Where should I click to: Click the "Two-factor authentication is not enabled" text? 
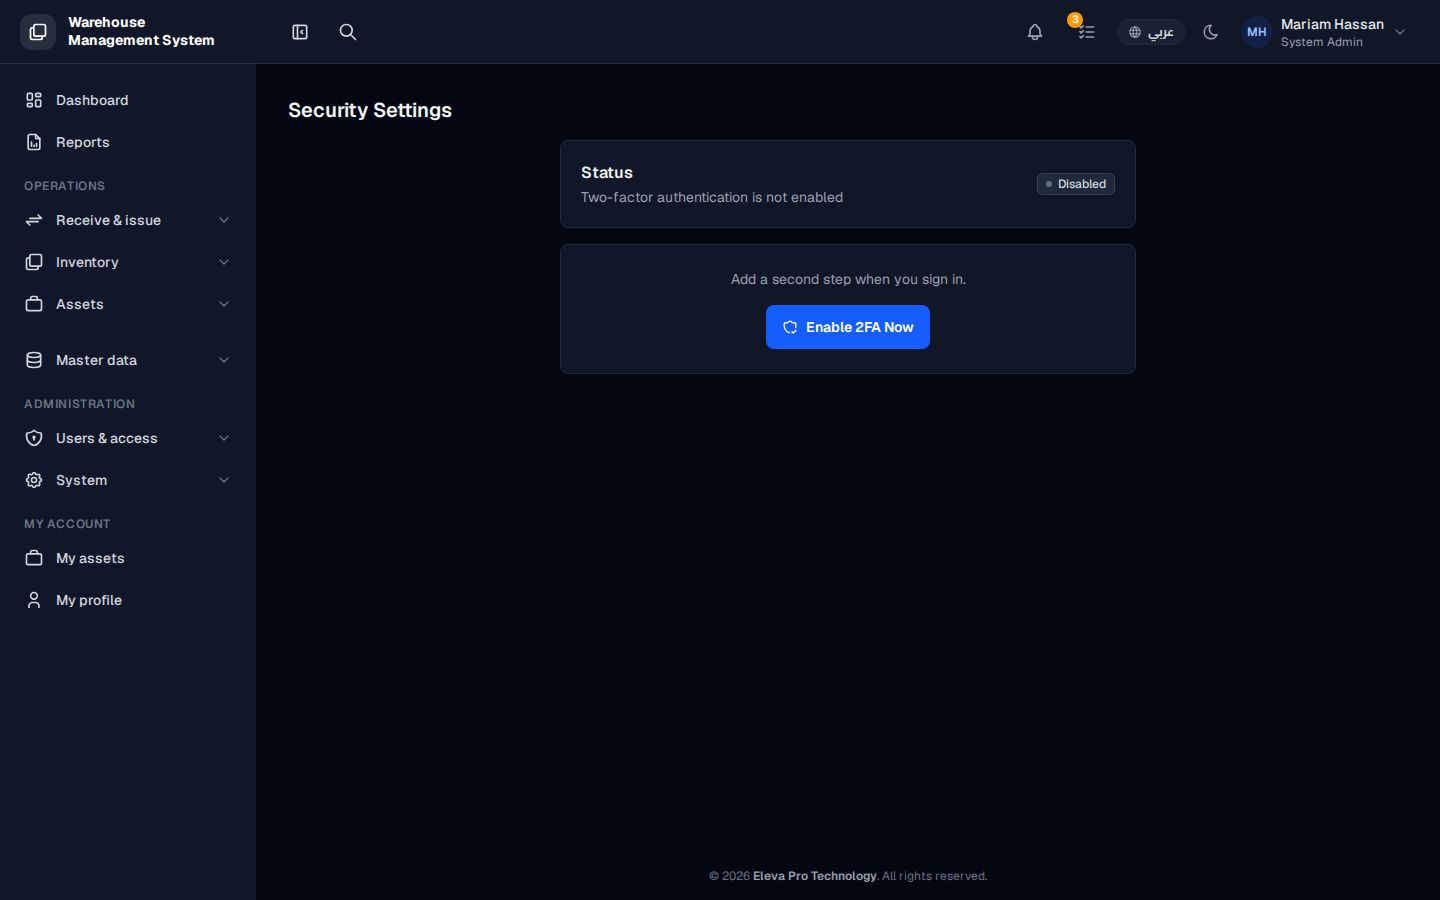[x=712, y=197]
